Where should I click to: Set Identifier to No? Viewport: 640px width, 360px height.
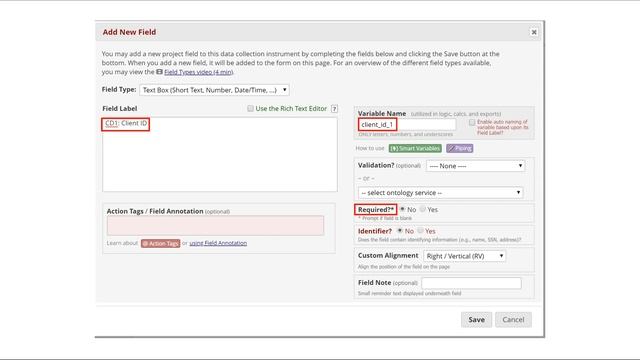pyautogui.click(x=400, y=231)
